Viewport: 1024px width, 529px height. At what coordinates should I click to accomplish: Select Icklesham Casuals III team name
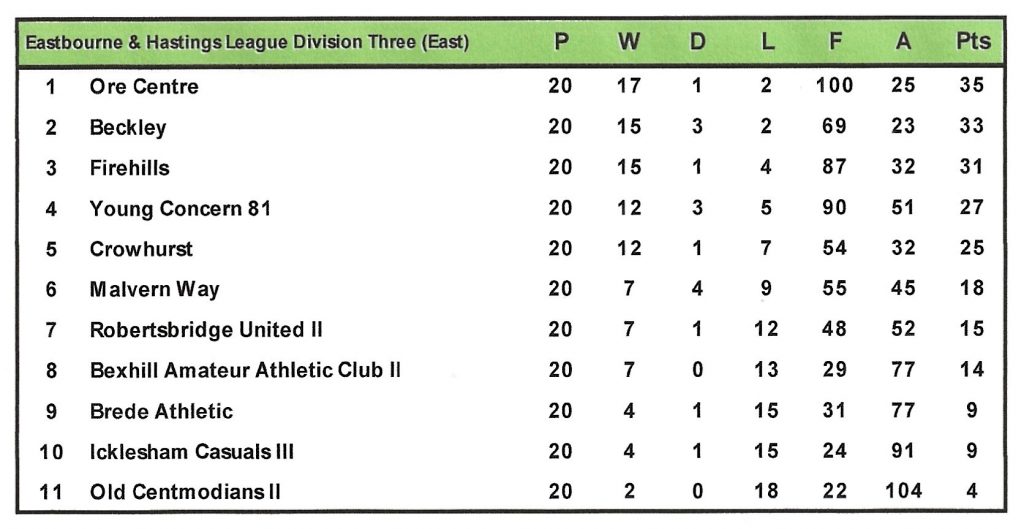point(192,452)
